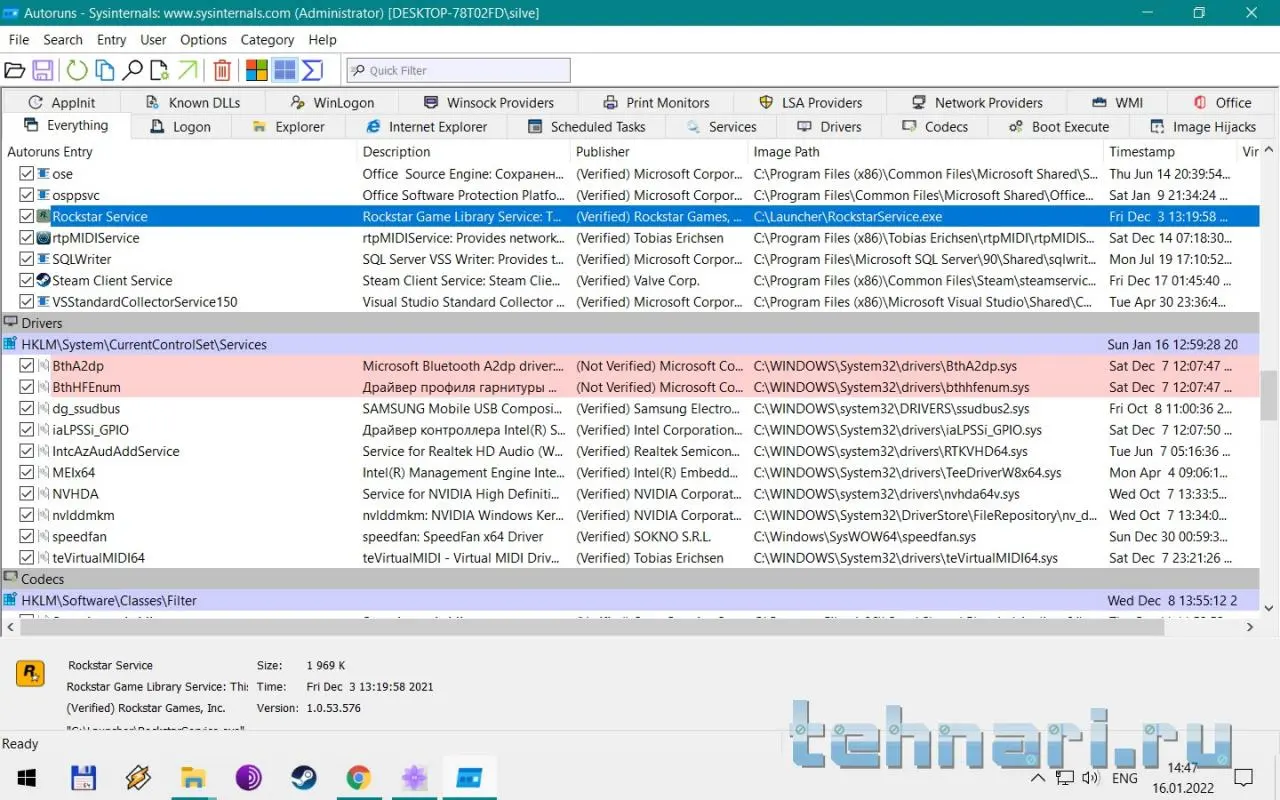The width and height of the screenshot is (1280, 800).
Task: Open the File menu
Action: click(19, 40)
